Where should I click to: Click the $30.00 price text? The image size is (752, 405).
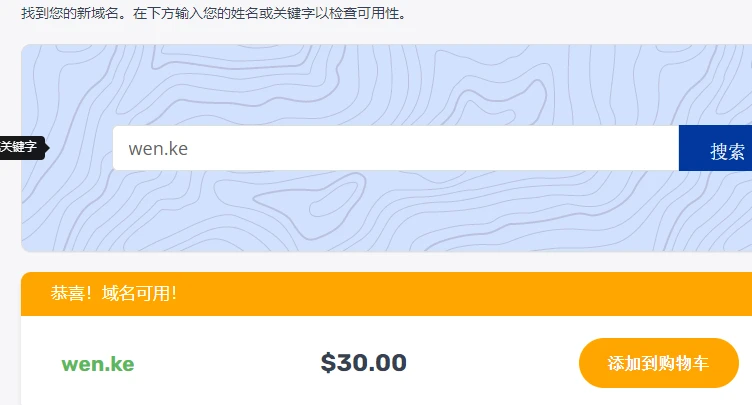tap(363, 362)
